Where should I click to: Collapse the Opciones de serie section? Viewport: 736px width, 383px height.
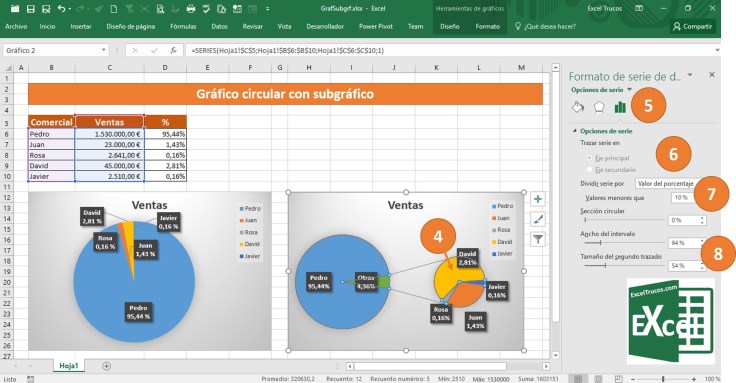[575, 131]
